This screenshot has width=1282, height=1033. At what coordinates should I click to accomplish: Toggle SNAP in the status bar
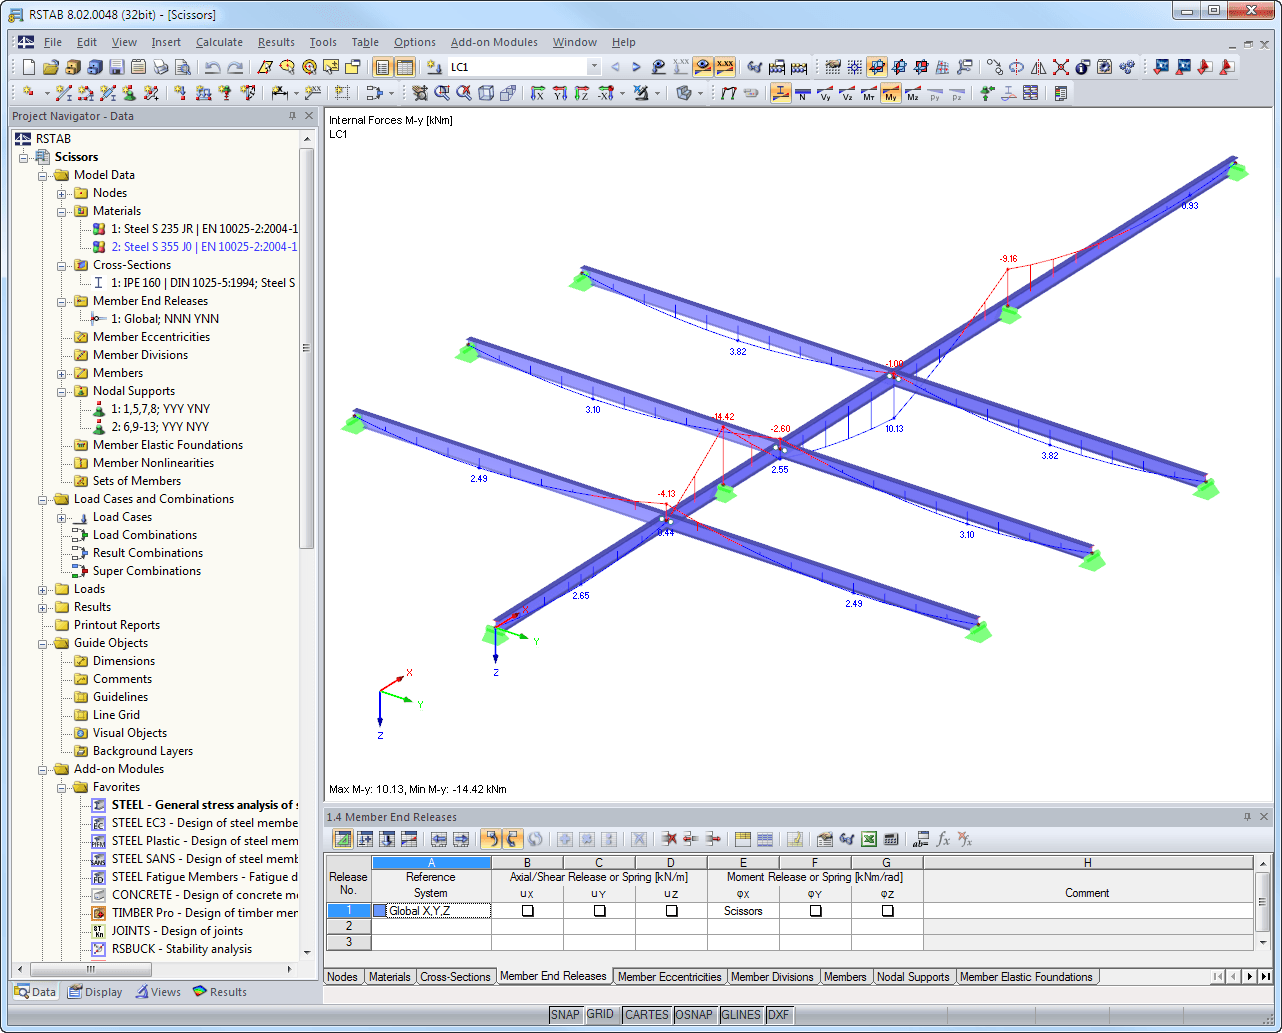click(565, 1014)
